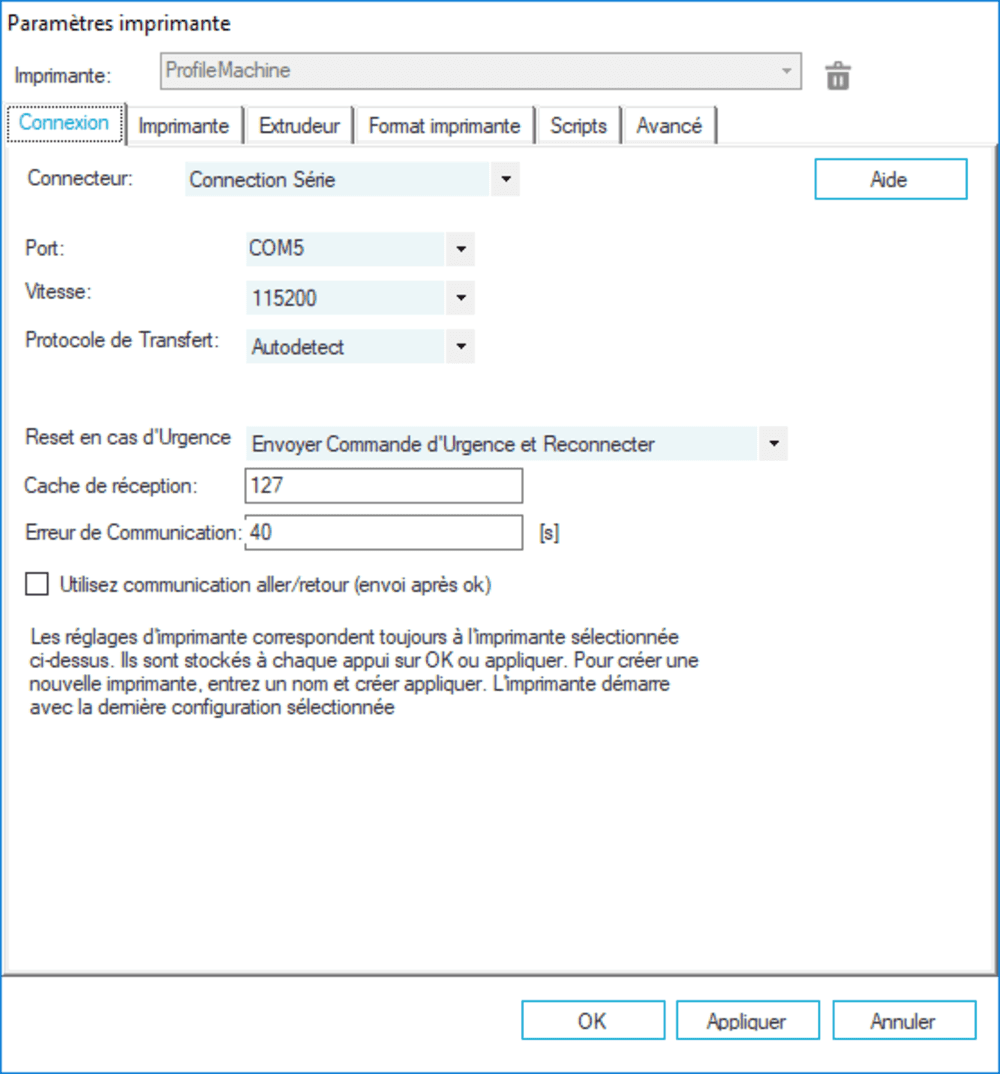Viewport: 1000px width, 1074px height.
Task: Select the Cache de réception label
Action: 110,486
